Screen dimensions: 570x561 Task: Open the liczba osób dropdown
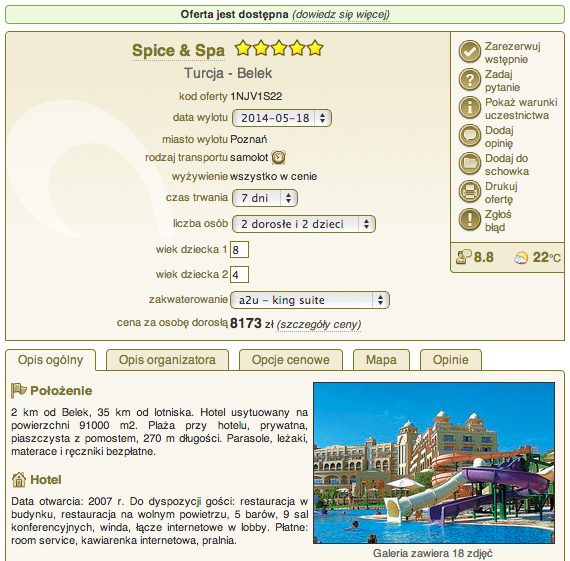[x=304, y=224]
